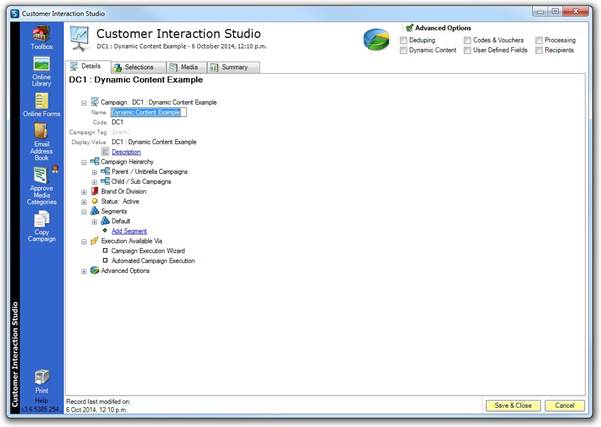Click the Cancel button

565,405
